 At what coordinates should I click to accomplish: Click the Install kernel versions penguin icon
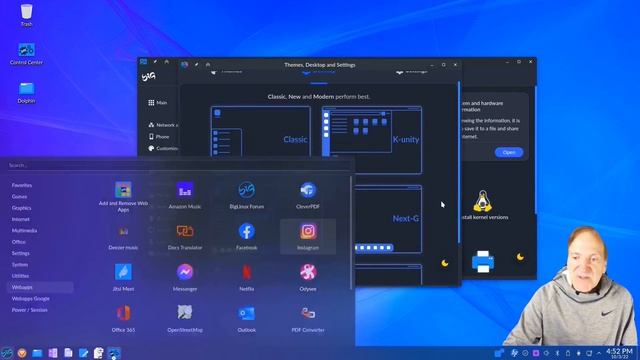pyautogui.click(x=482, y=201)
